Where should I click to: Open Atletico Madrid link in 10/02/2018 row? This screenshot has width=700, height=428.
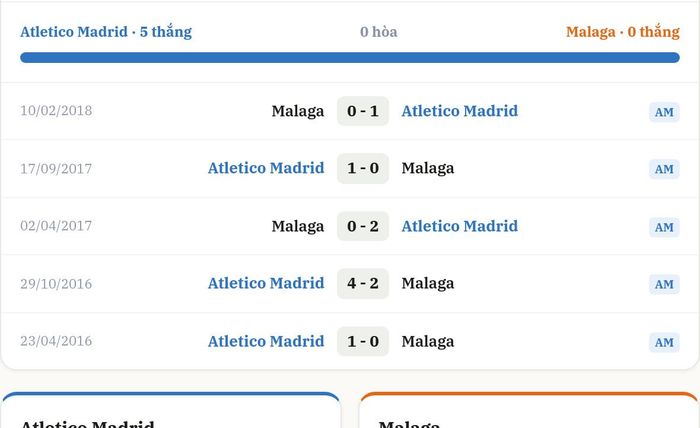pyautogui.click(x=460, y=111)
